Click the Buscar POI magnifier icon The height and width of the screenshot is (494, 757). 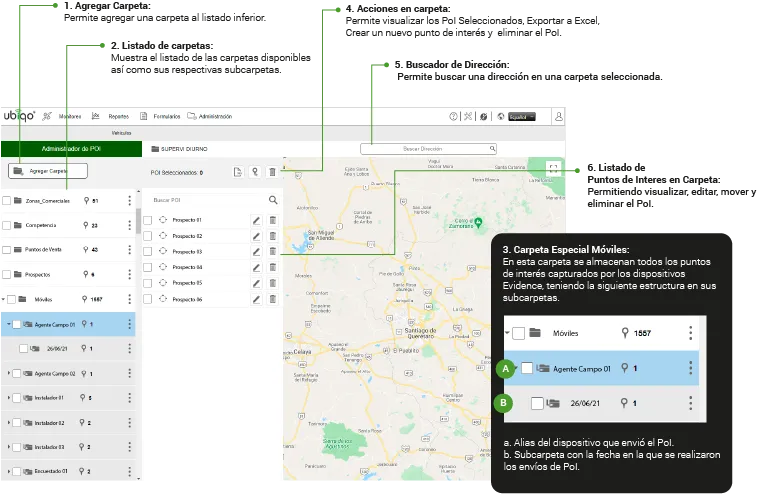pyautogui.click(x=273, y=199)
